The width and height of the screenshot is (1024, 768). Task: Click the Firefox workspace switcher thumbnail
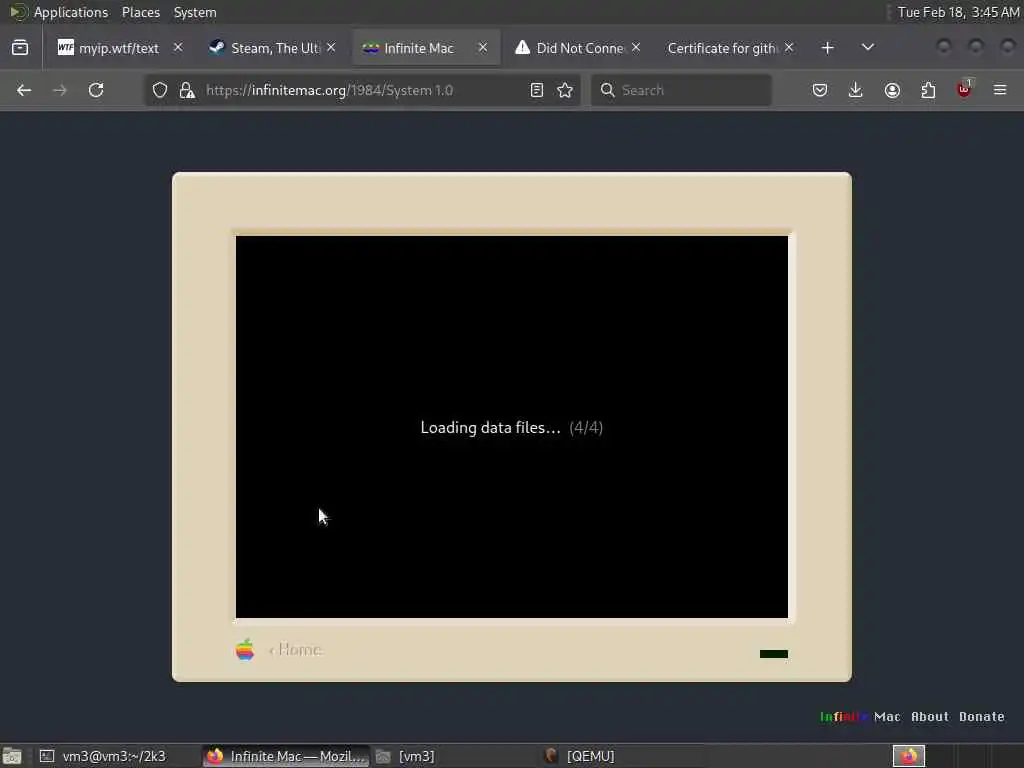[x=909, y=756]
